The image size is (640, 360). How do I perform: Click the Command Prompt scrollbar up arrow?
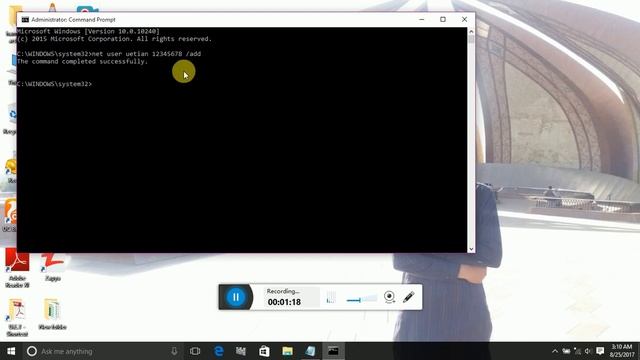pos(471,31)
